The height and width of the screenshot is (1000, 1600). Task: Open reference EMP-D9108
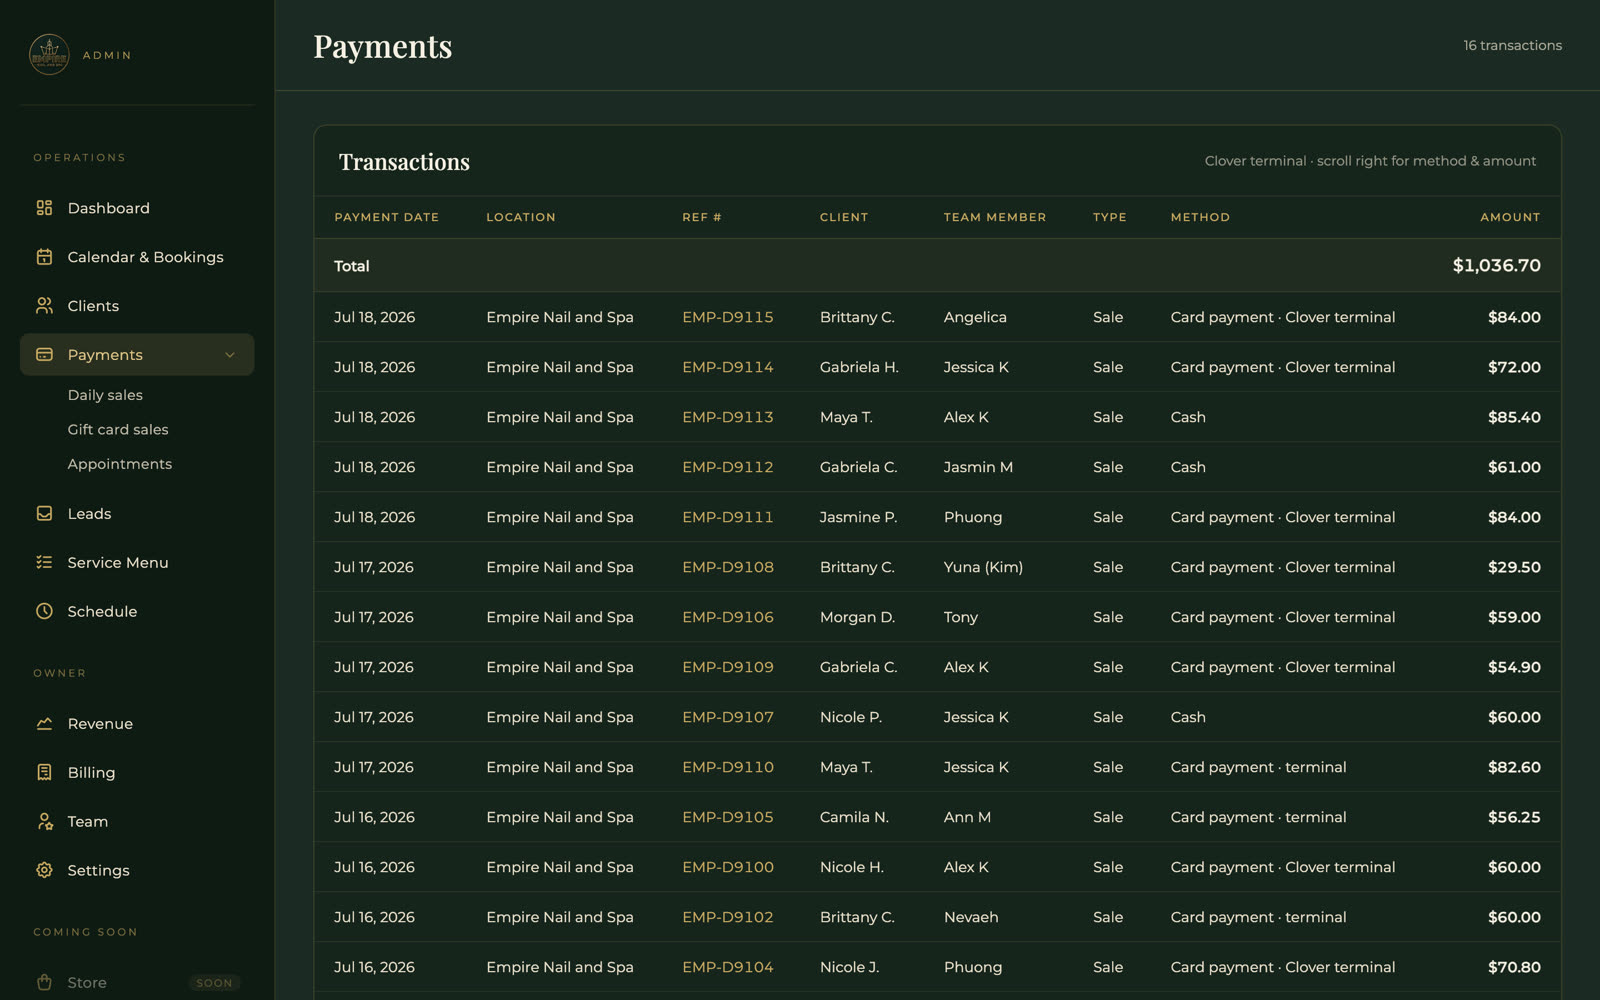728,567
